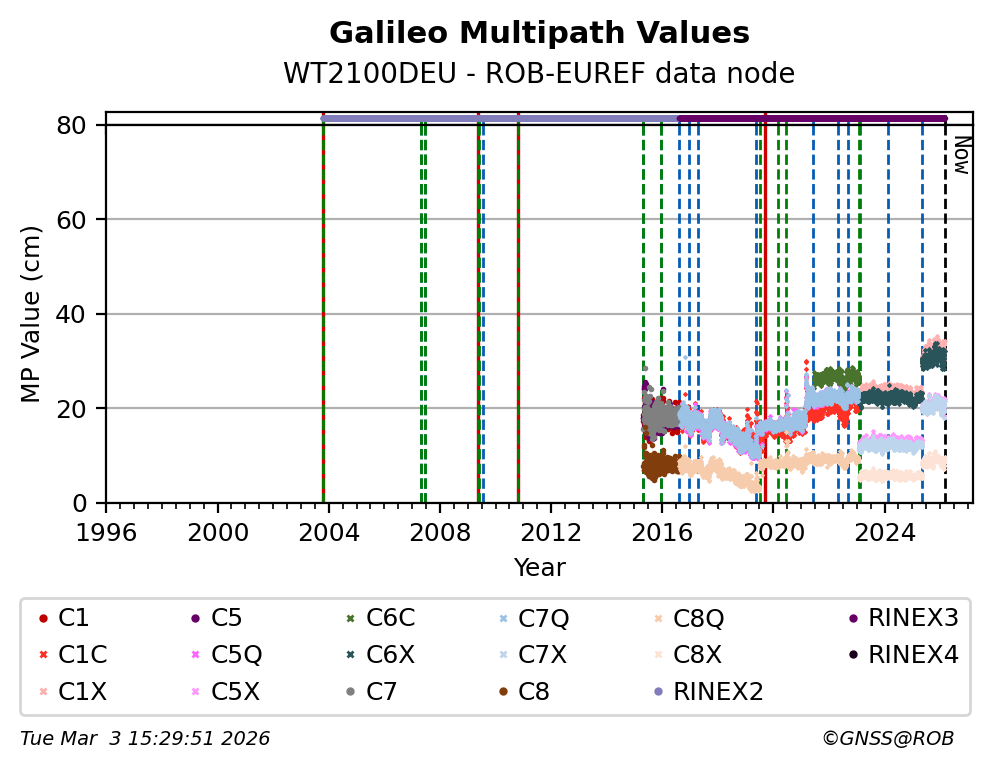Image resolution: width=993 pixels, height=769 pixels.
Task: Click the timestamp in the bottom-left corner
Action: pyautogui.click(x=145, y=739)
